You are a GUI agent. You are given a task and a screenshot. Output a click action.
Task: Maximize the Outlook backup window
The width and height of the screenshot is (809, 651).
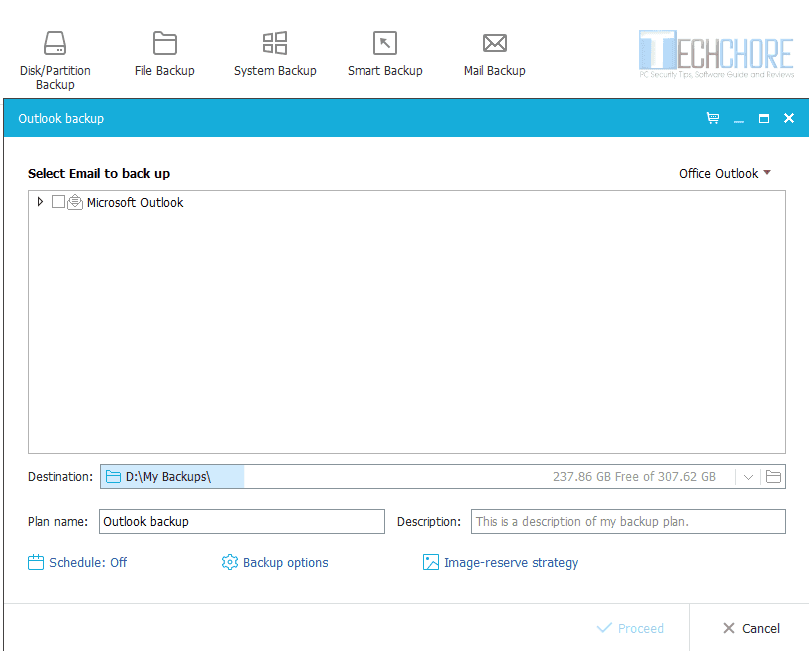point(764,119)
